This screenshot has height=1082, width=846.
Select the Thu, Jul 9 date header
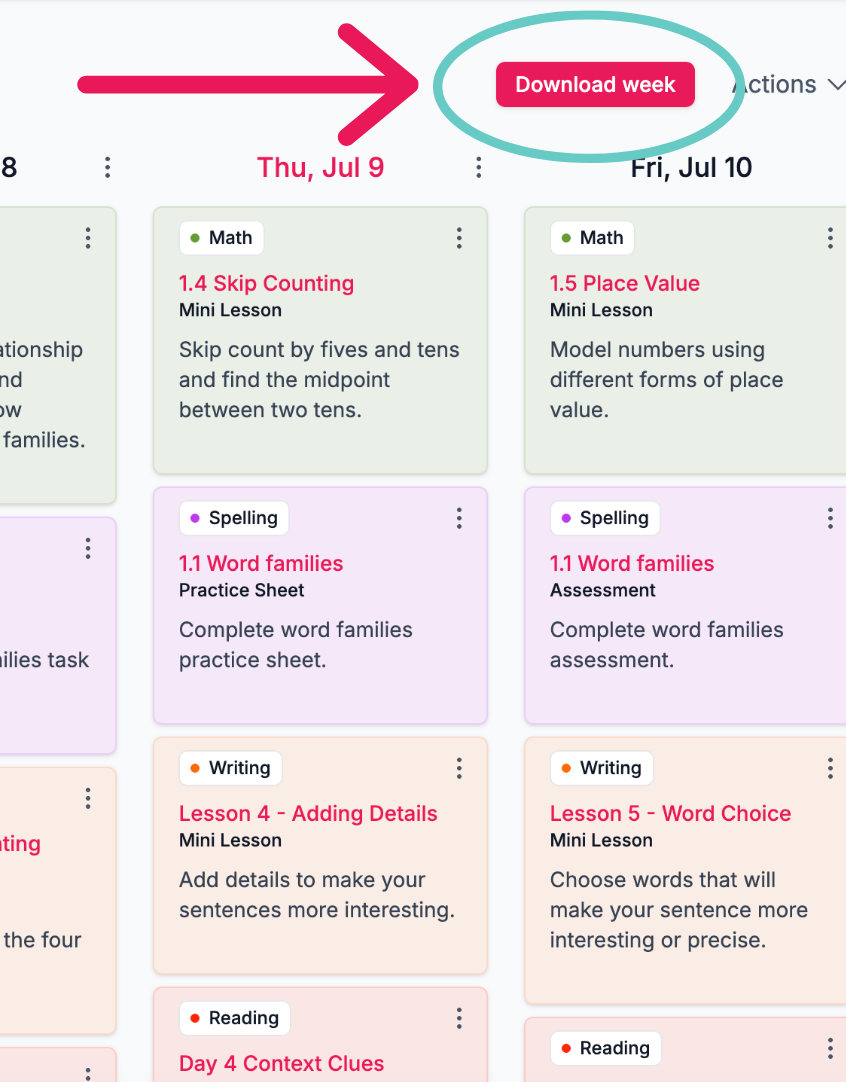pyautogui.click(x=321, y=168)
